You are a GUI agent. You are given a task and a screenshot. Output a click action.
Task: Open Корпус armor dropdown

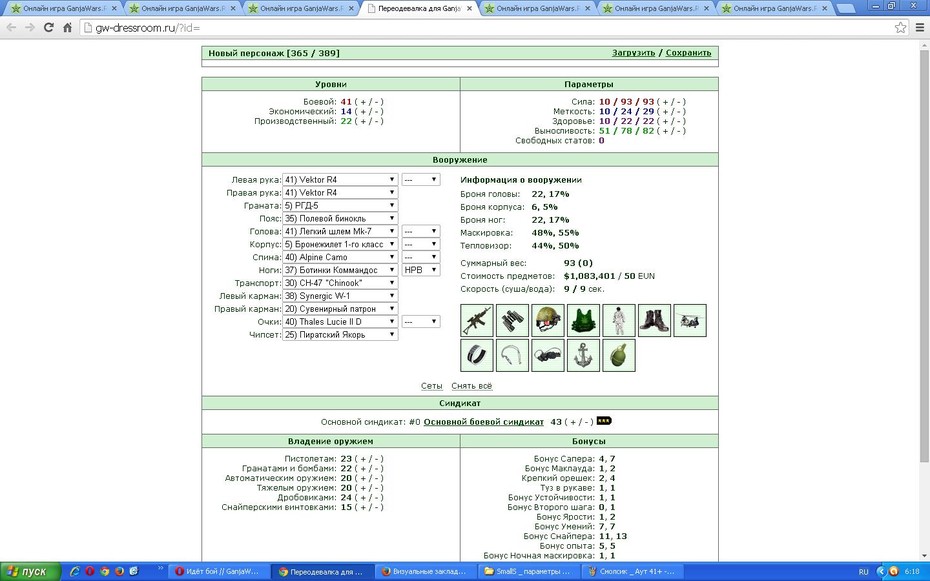tap(340, 244)
